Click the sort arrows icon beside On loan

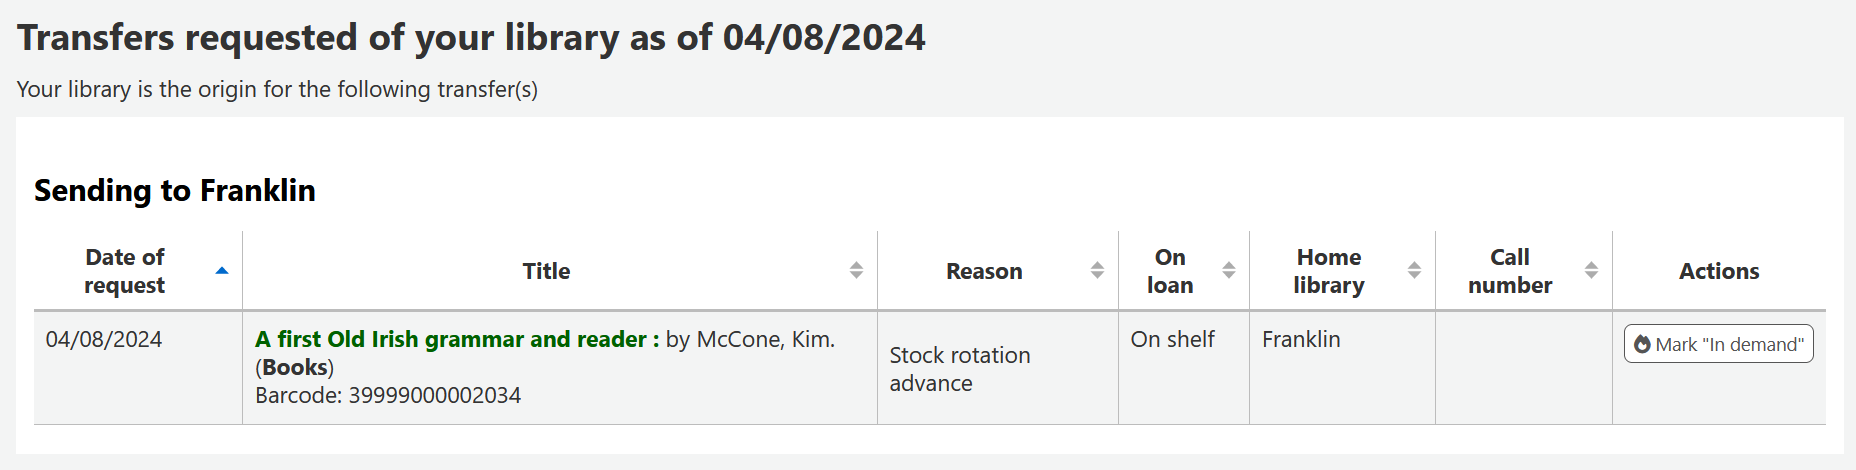point(1229,271)
